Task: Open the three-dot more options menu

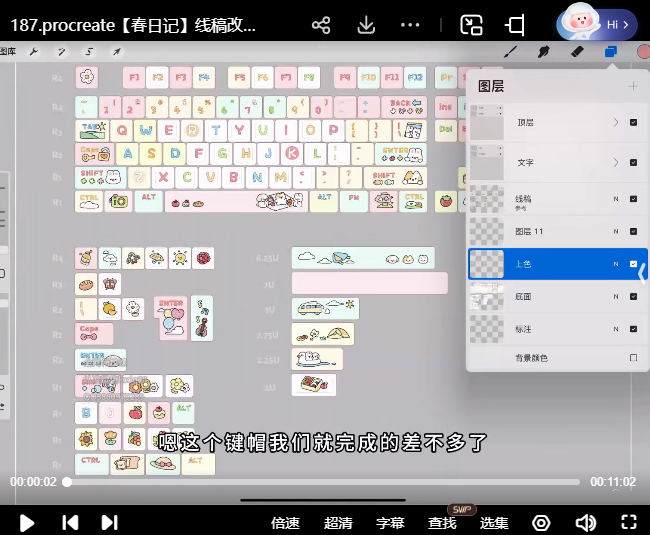Action: tap(411, 25)
